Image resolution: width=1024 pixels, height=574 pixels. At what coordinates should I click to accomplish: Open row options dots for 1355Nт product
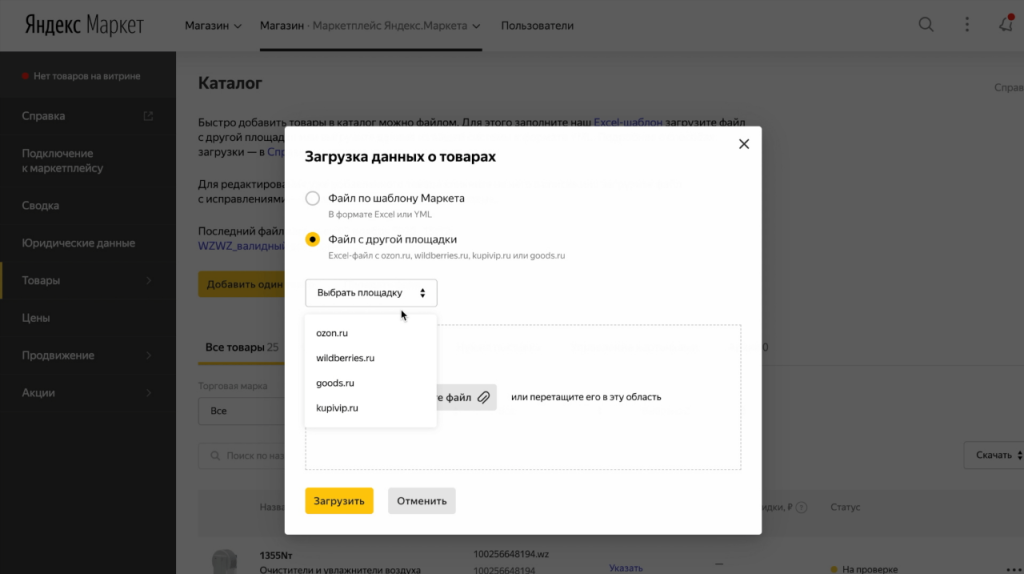coord(1016,569)
